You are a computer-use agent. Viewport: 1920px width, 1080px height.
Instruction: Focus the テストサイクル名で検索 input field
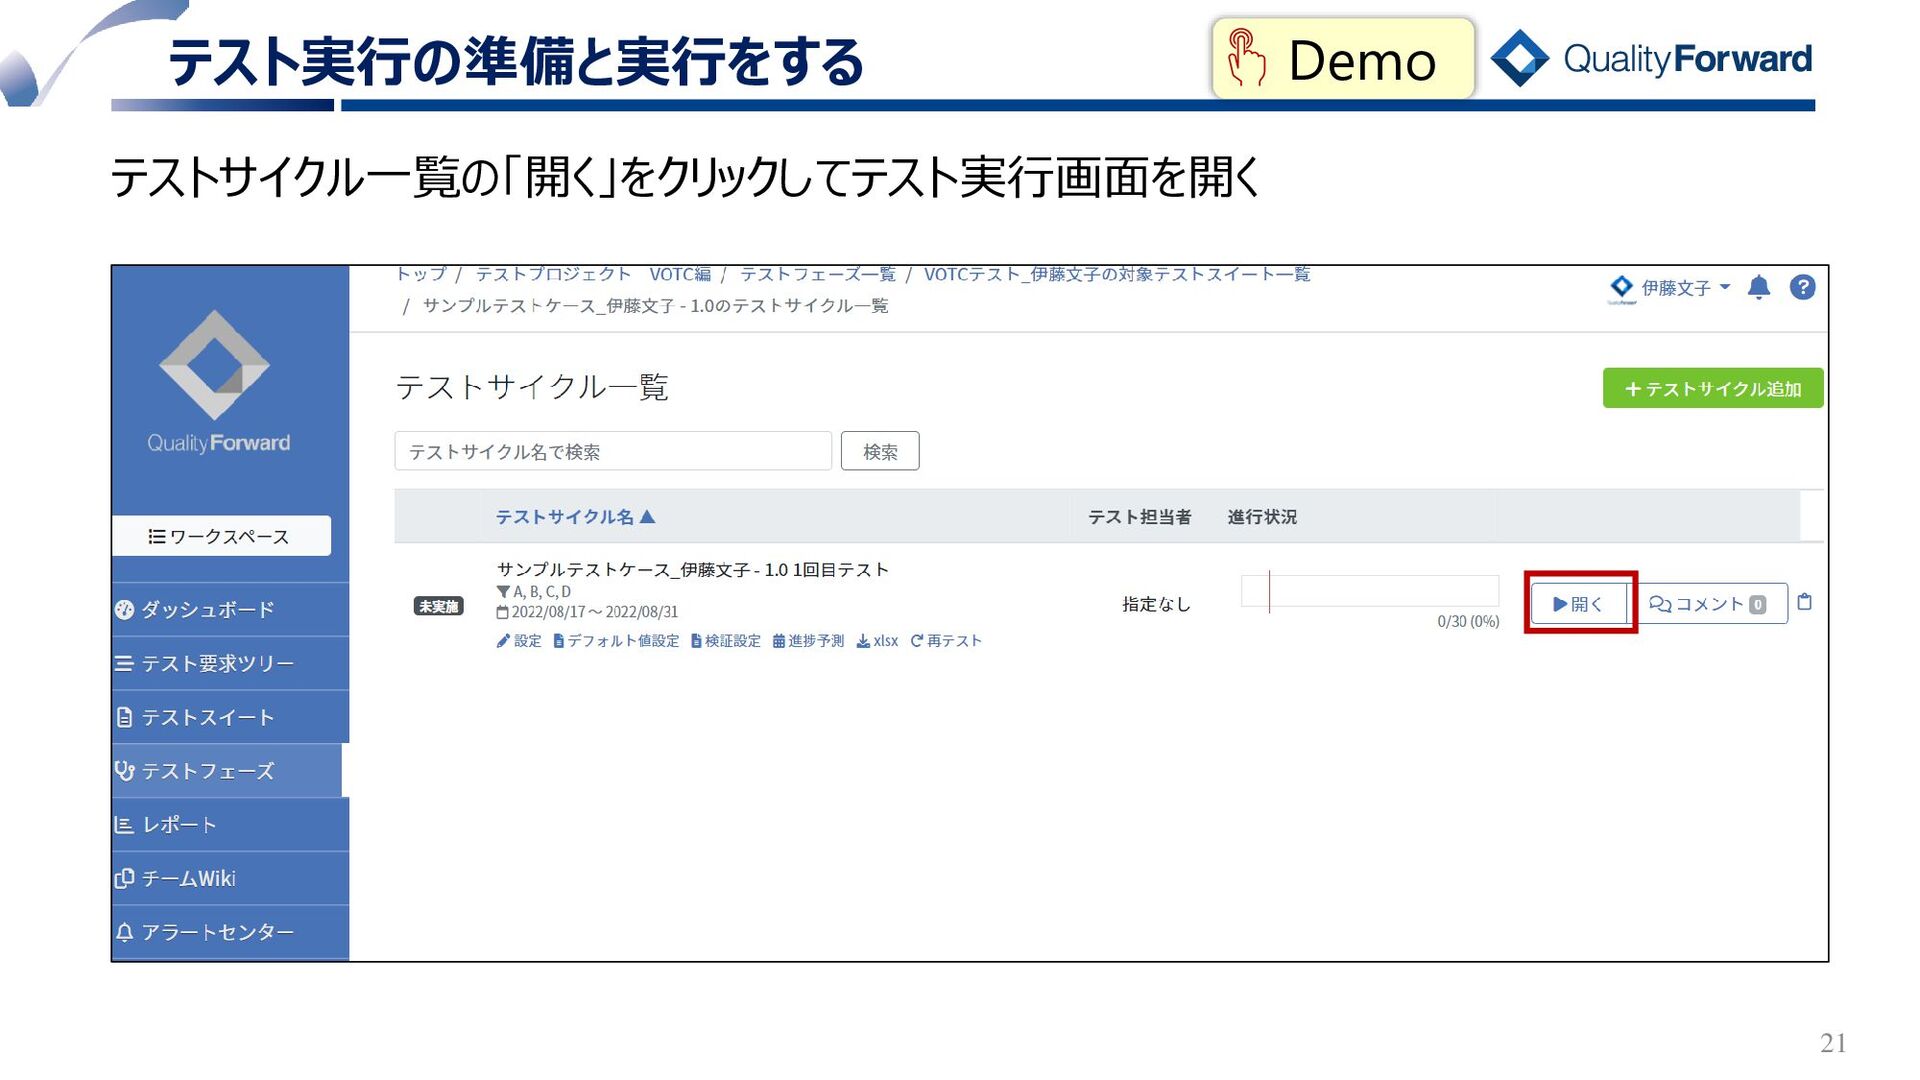coord(612,452)
